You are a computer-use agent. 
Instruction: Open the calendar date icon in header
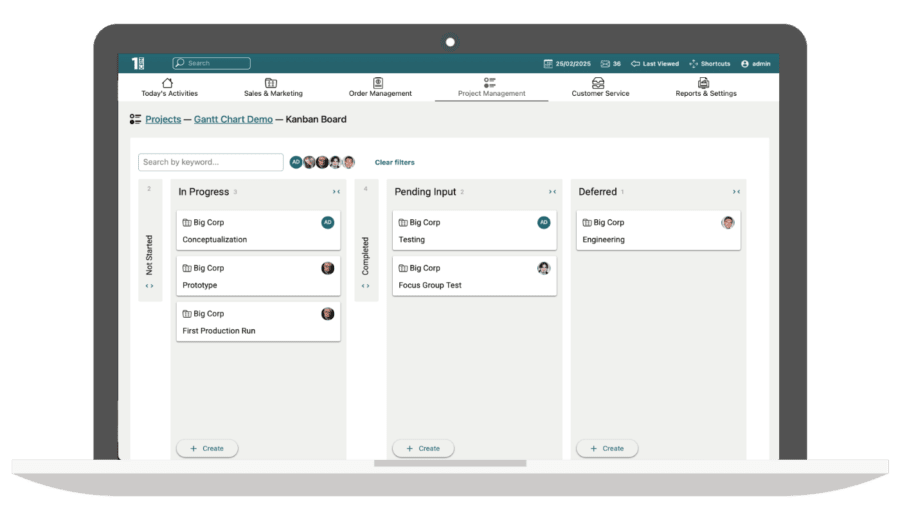click(x=548, y=64)
